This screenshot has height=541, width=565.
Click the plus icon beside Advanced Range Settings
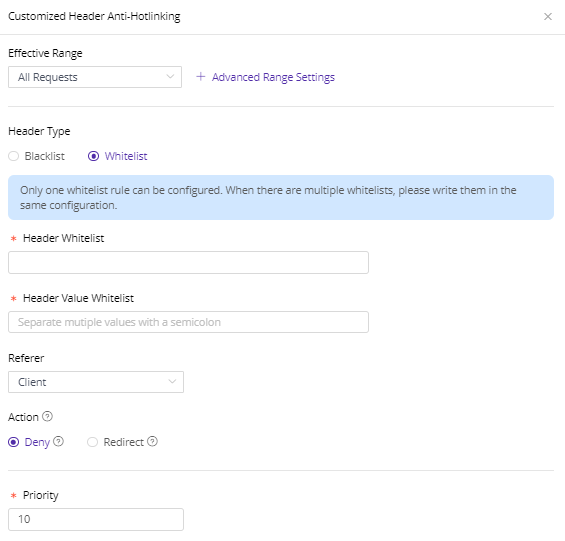coord(201,76)
